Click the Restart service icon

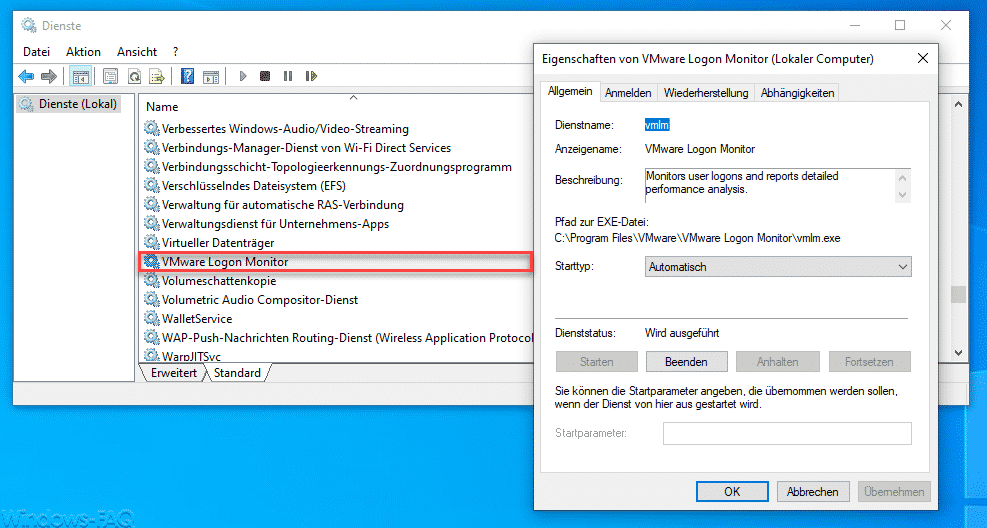click(311, 76)
